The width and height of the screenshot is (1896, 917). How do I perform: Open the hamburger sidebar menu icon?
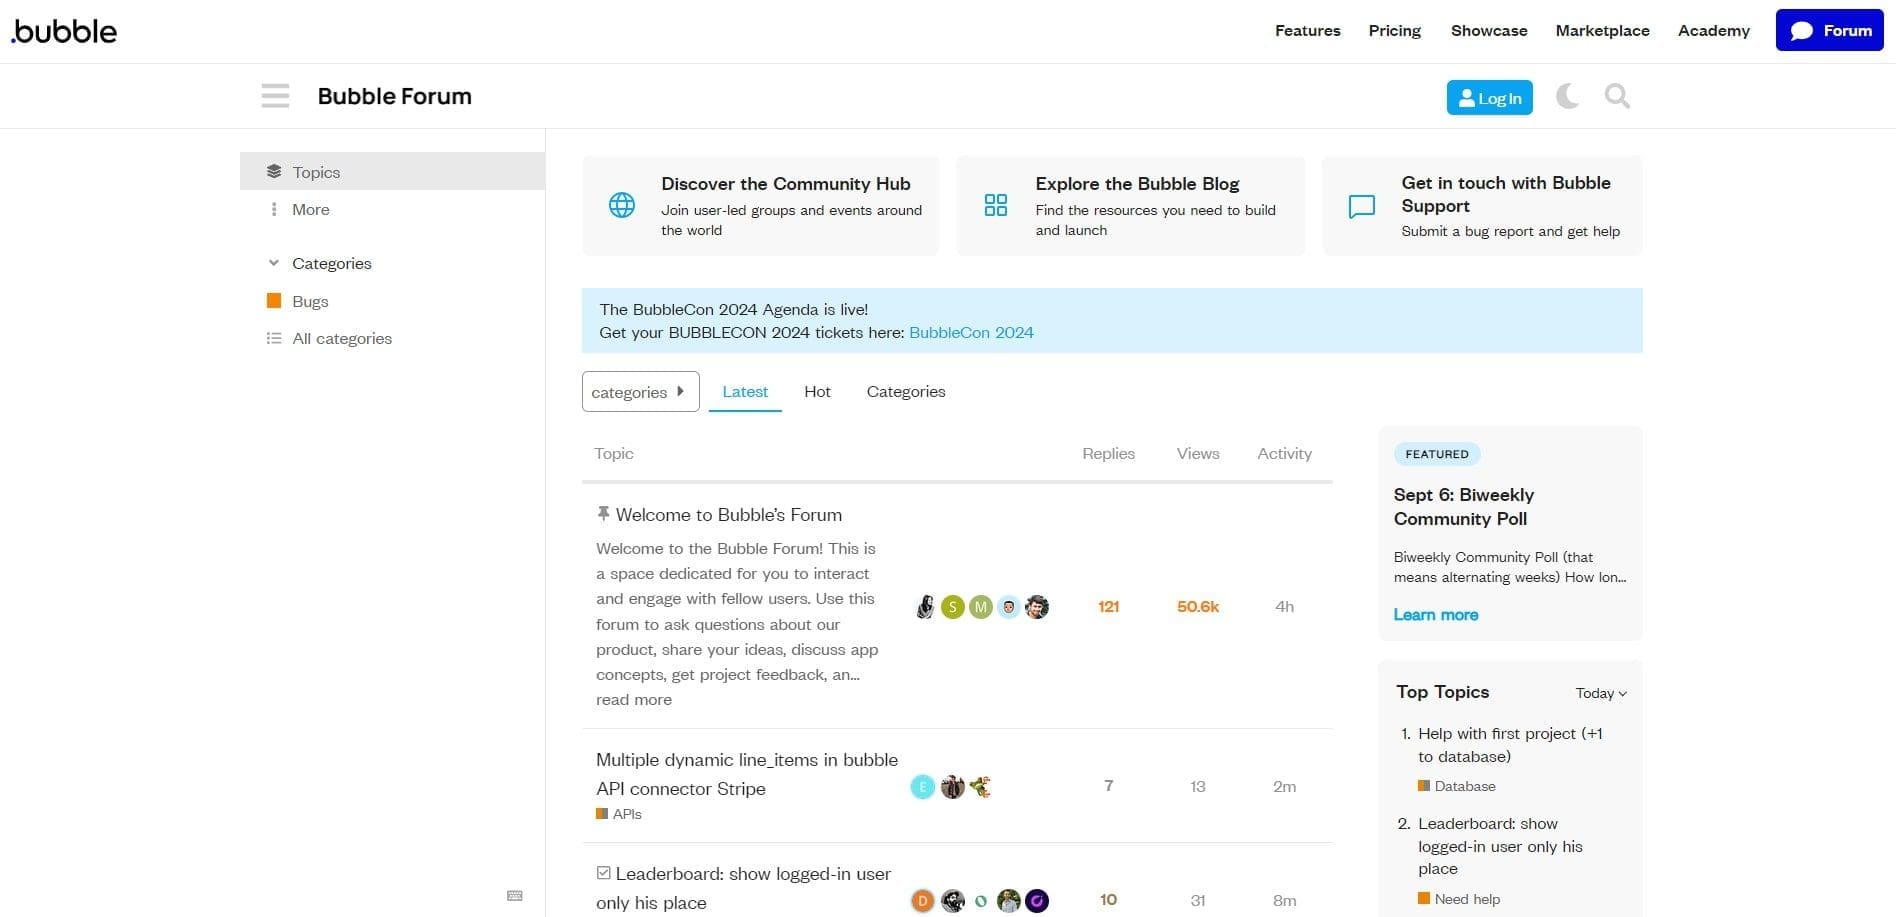tap(275, 96)
